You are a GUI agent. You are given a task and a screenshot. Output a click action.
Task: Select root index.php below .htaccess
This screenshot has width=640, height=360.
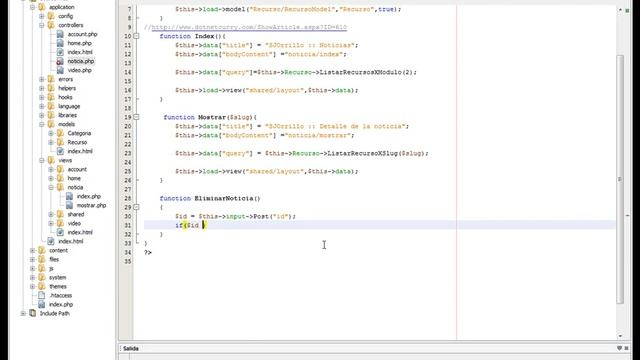[x=61, y=304]
